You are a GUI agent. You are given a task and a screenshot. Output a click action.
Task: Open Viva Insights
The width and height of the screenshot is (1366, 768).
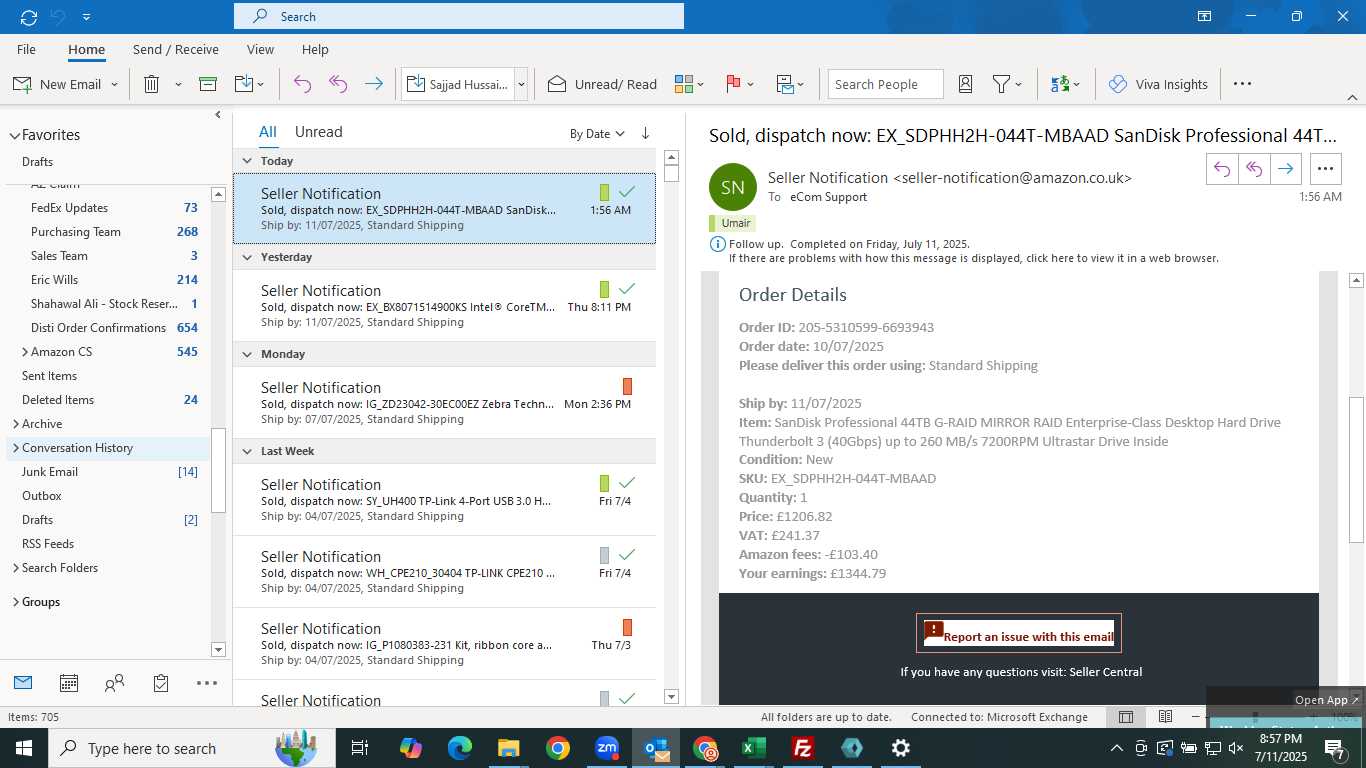pyautogui.click(x=1158, y=84)
